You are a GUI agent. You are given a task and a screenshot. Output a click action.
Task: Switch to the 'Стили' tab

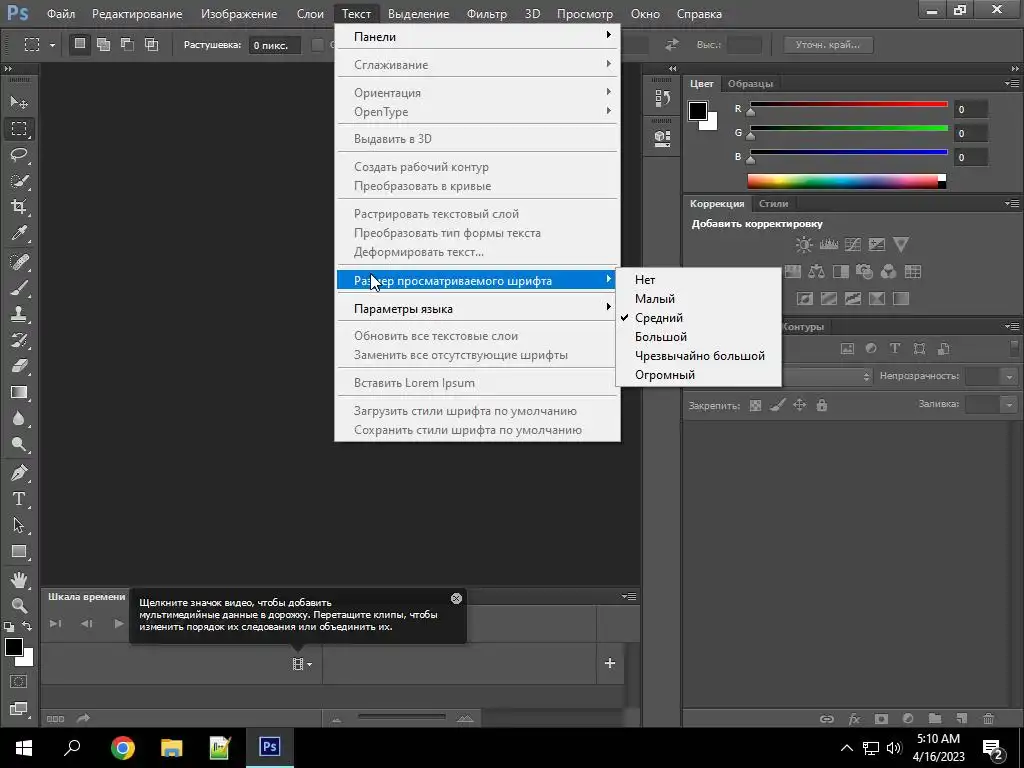coord(773,204)
